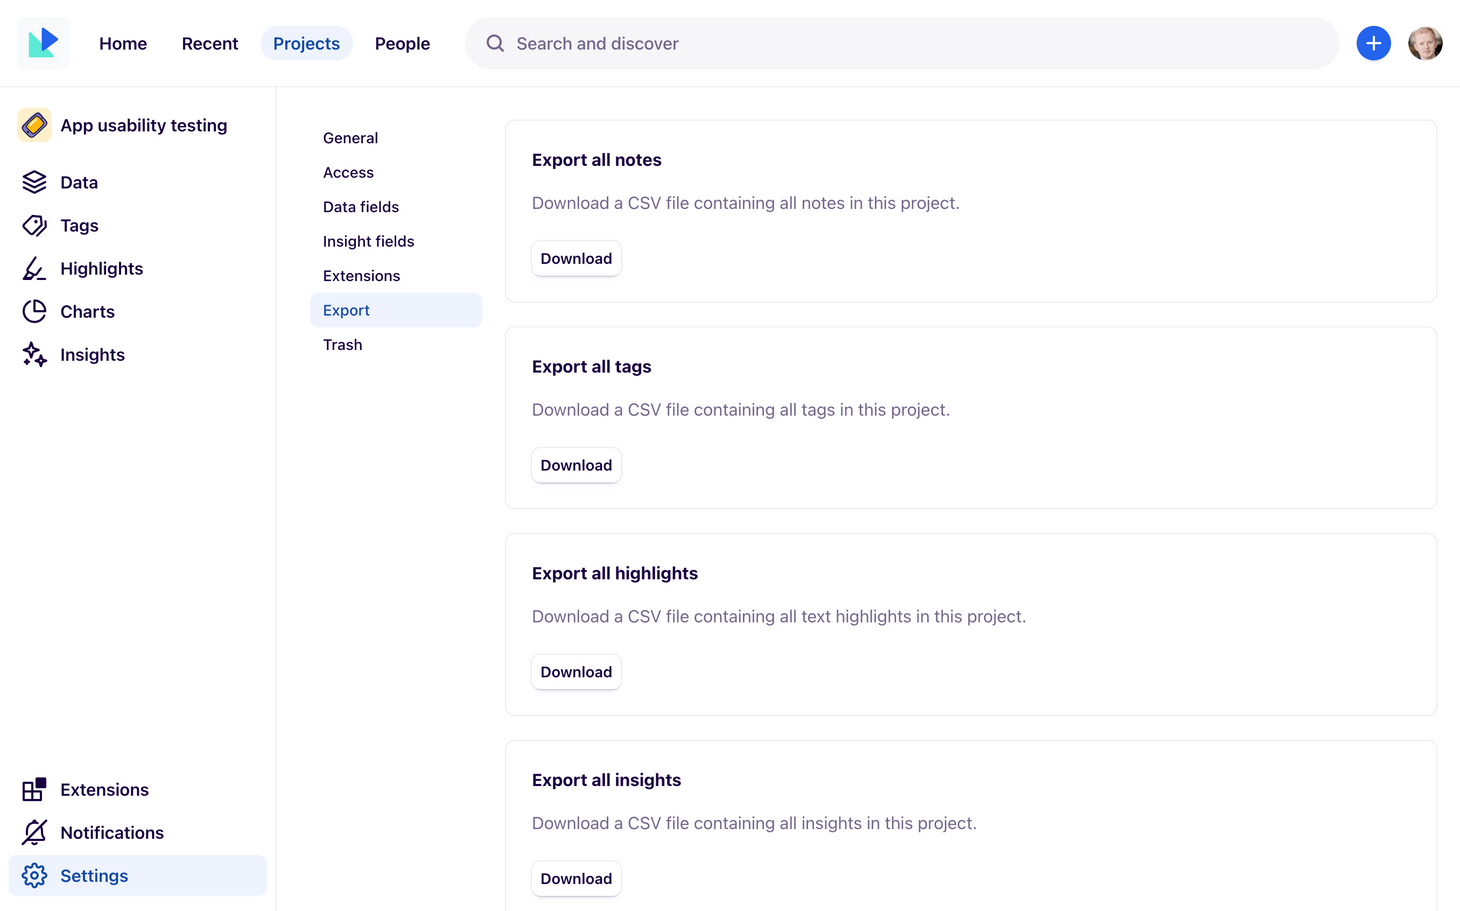Viewport: 1460px width, 911px height.
Task: Click the Extensions icon near the bottom
Action: click(x=33, y=789)
